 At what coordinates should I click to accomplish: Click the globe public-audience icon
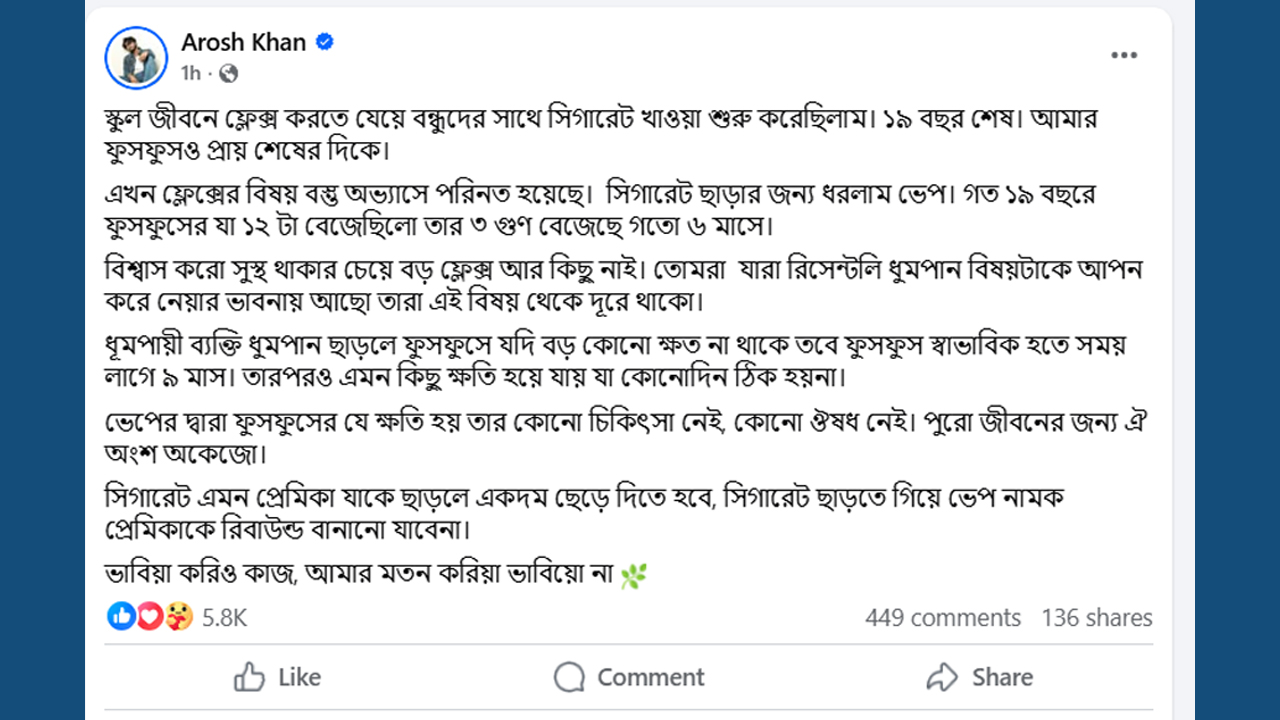228,73
